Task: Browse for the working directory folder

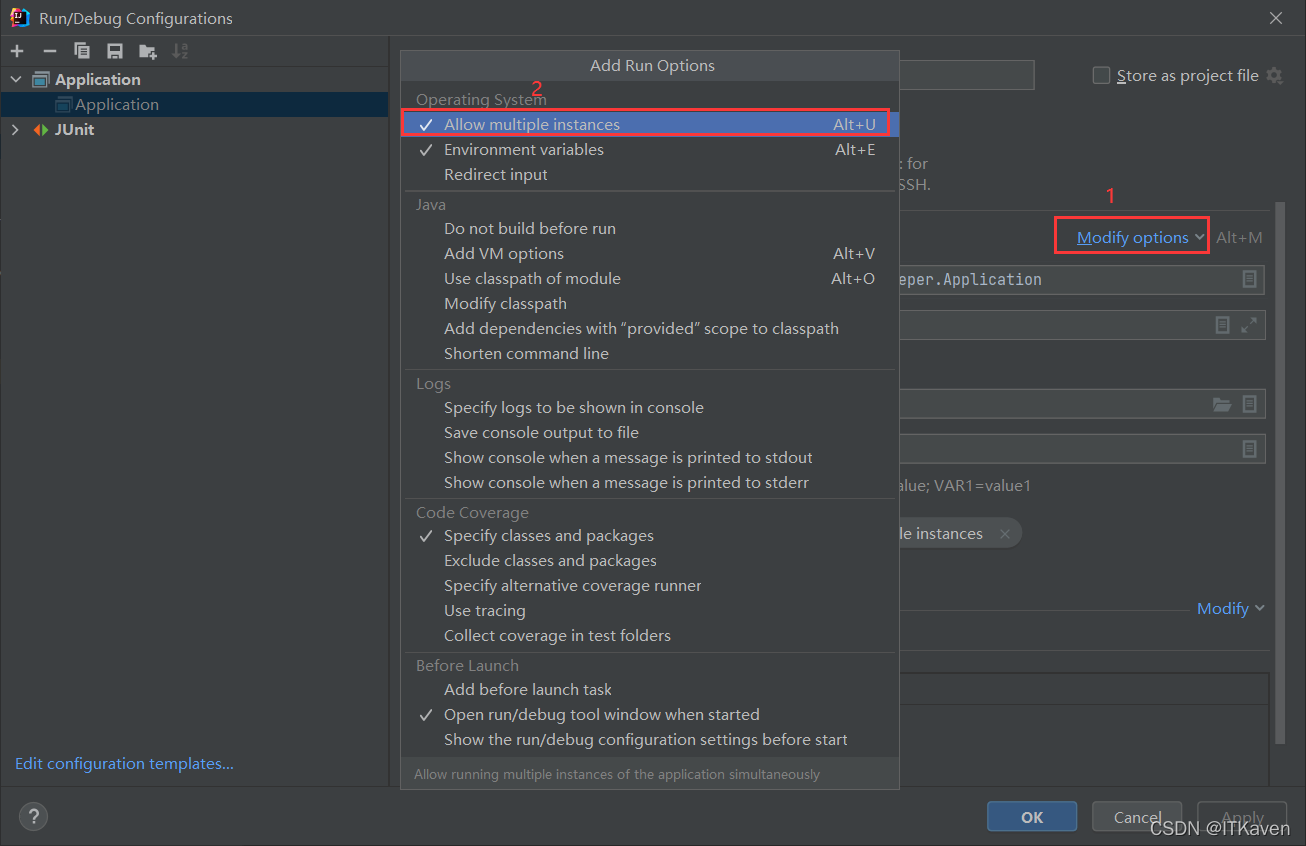Action: coord(1222,404)
